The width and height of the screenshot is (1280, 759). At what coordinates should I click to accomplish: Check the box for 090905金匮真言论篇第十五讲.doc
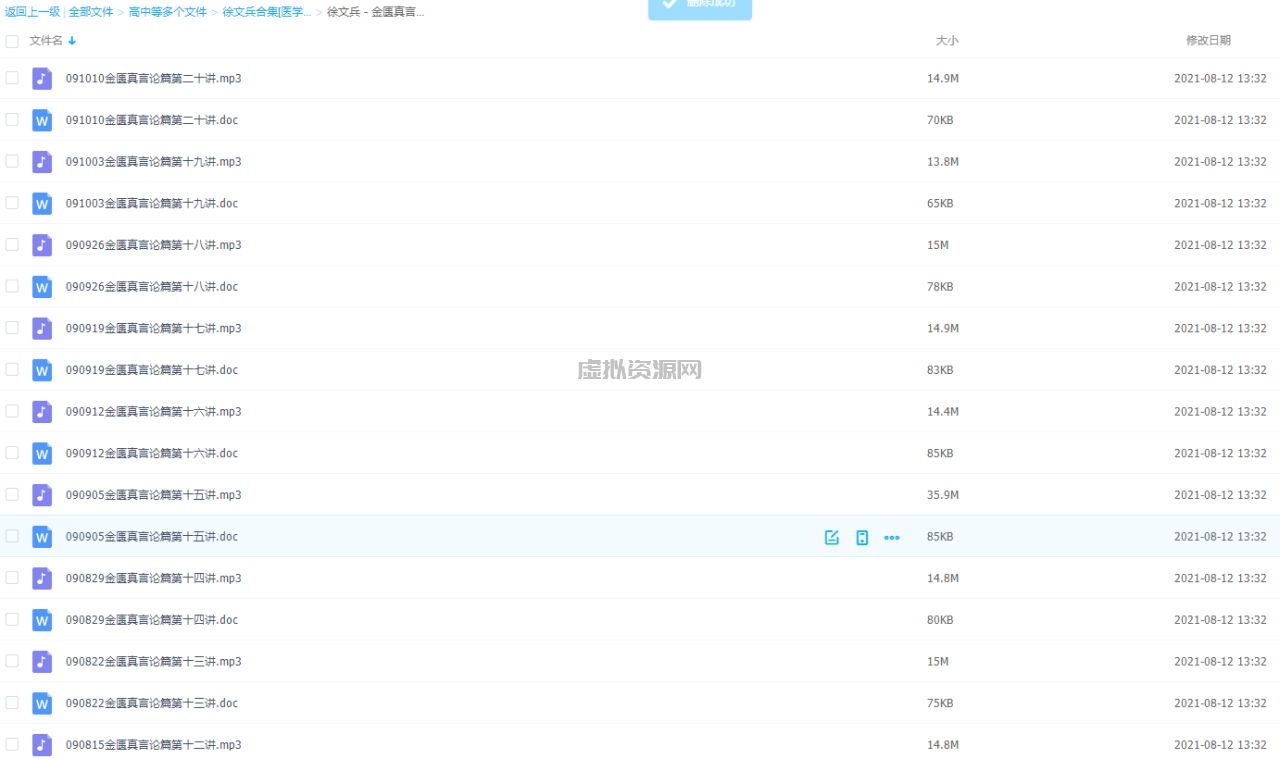[12, 536]
